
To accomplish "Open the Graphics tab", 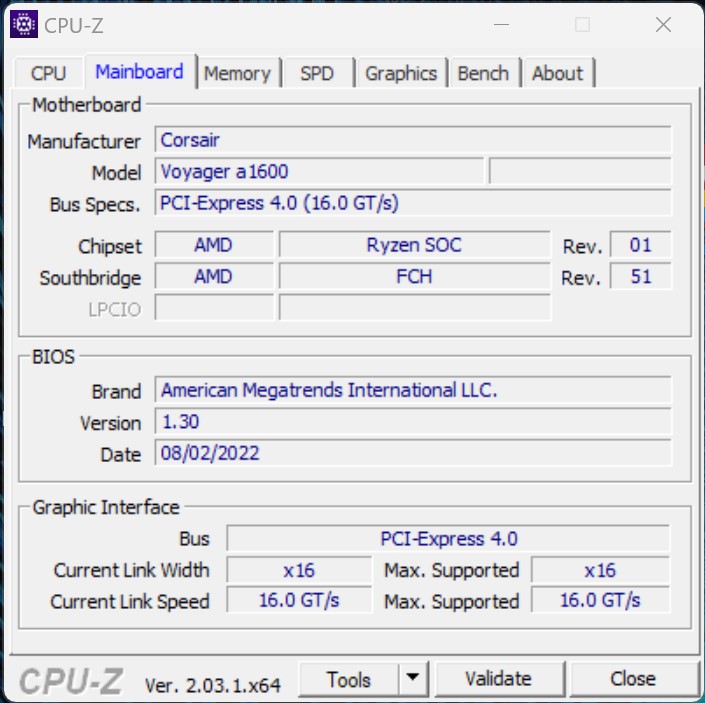I will tap(401, 73).
